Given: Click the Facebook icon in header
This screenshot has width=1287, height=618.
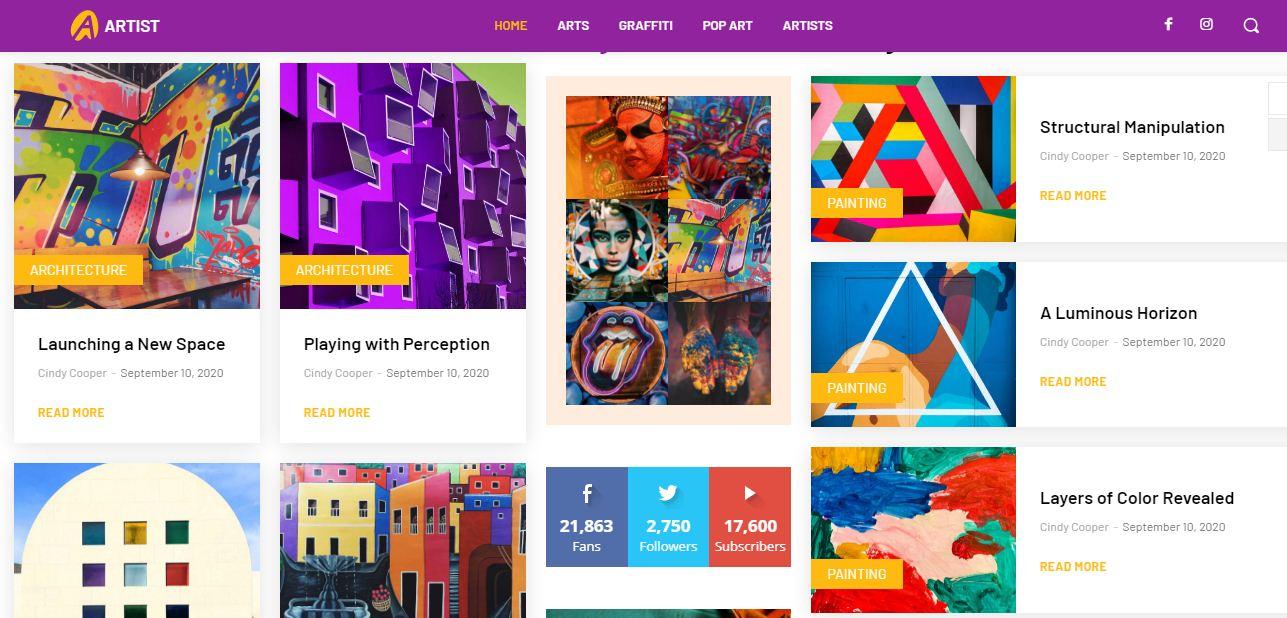Looking at the screenshot, I should click(x=1167, y=25).
